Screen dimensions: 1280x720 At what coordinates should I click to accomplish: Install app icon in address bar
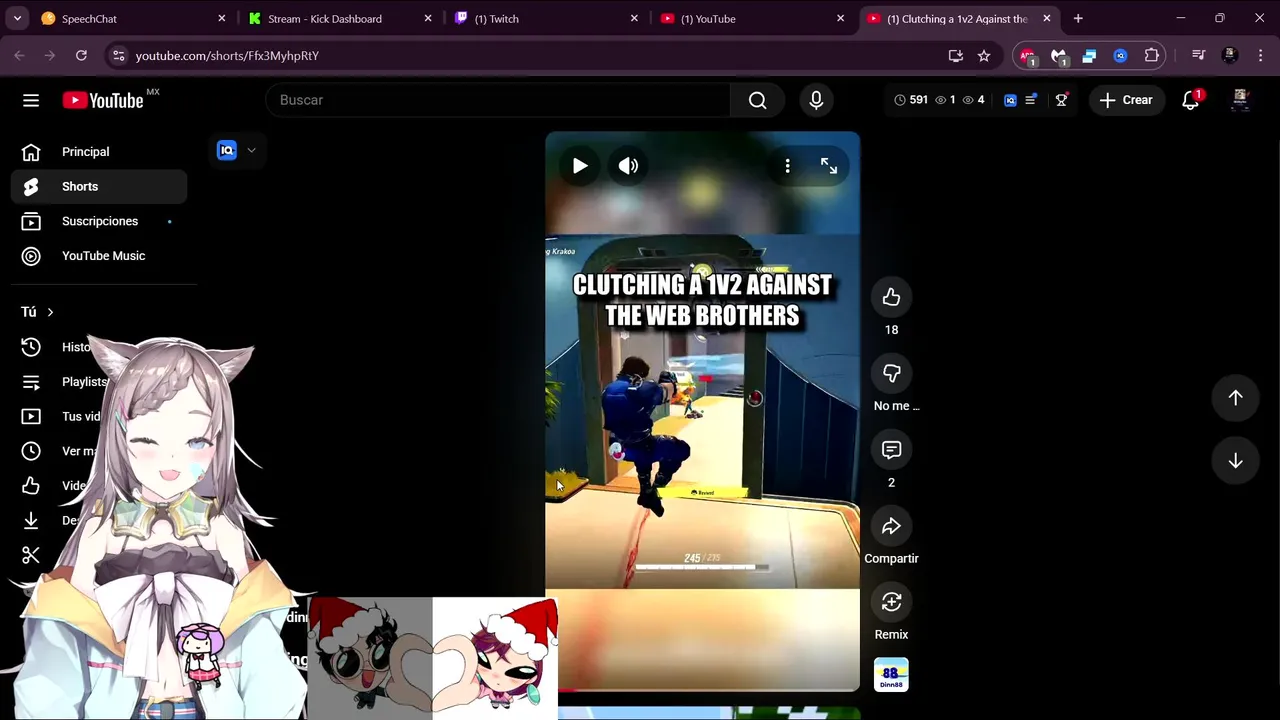point(956,56)
